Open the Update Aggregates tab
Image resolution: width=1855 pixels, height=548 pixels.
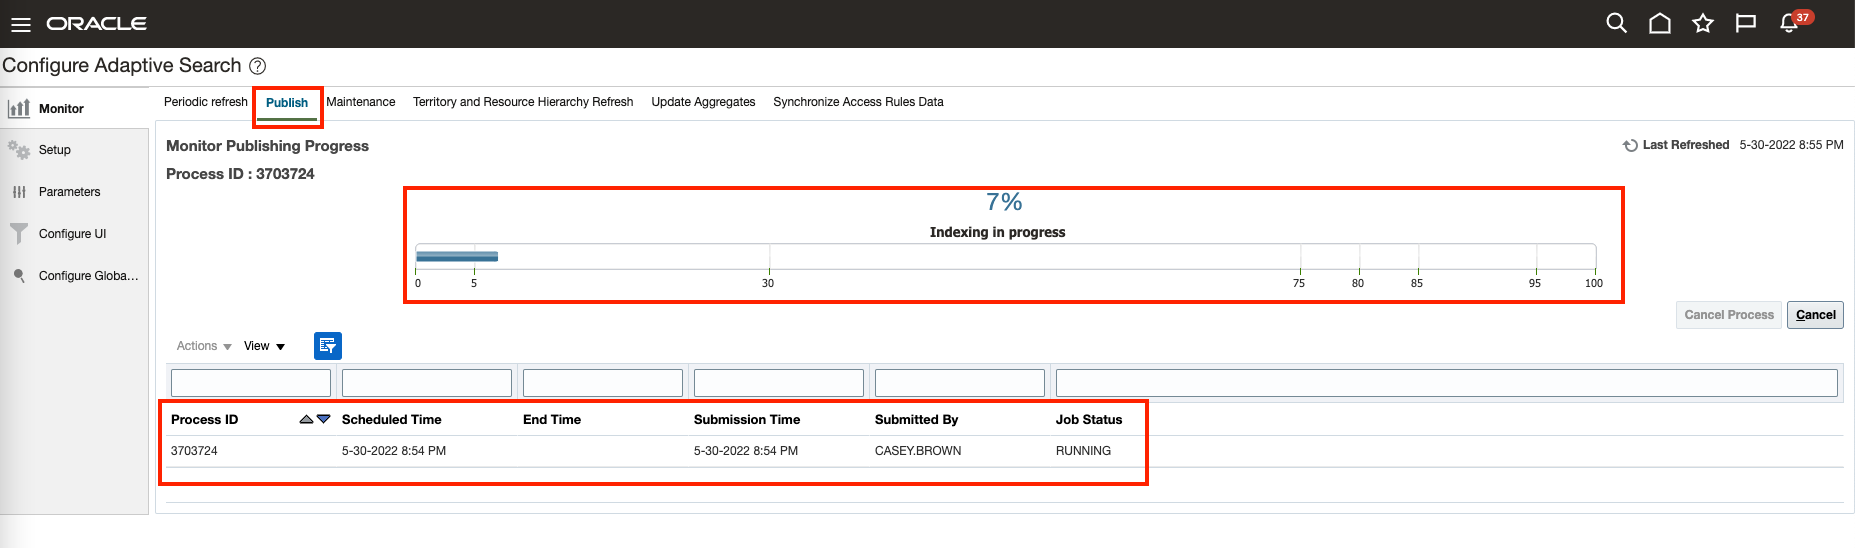click(703, 102)
